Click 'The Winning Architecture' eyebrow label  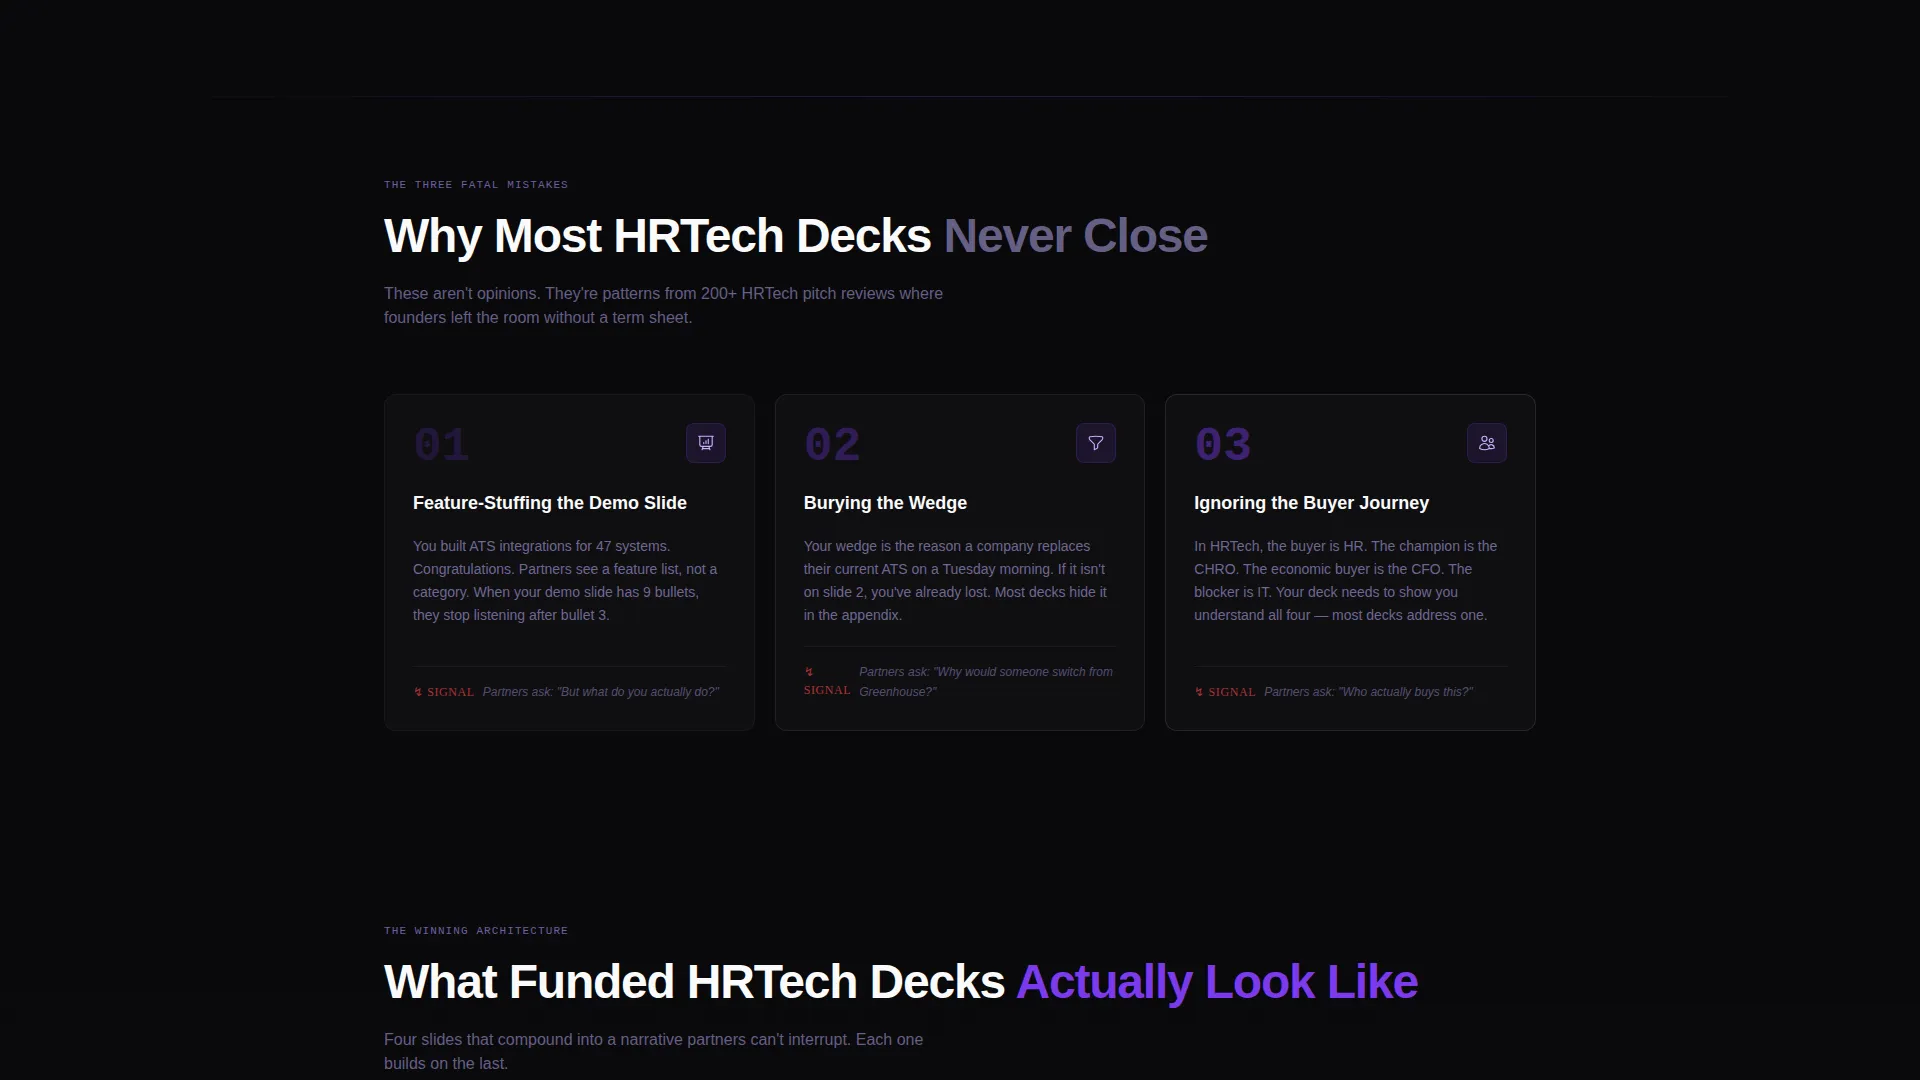(x=476, y=931)
